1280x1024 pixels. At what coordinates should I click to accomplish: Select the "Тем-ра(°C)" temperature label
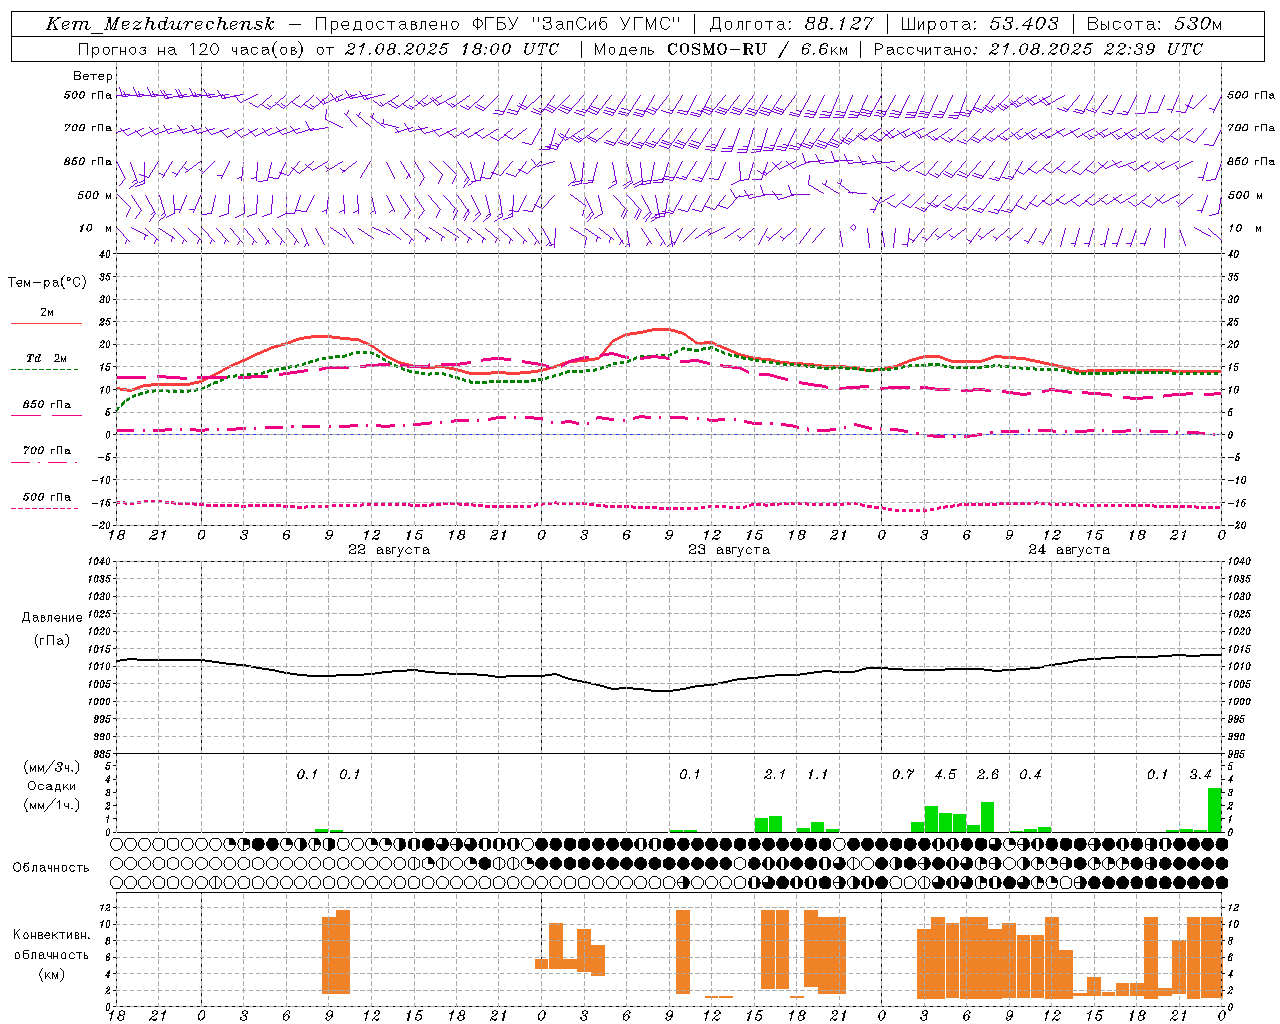point(47,282)
